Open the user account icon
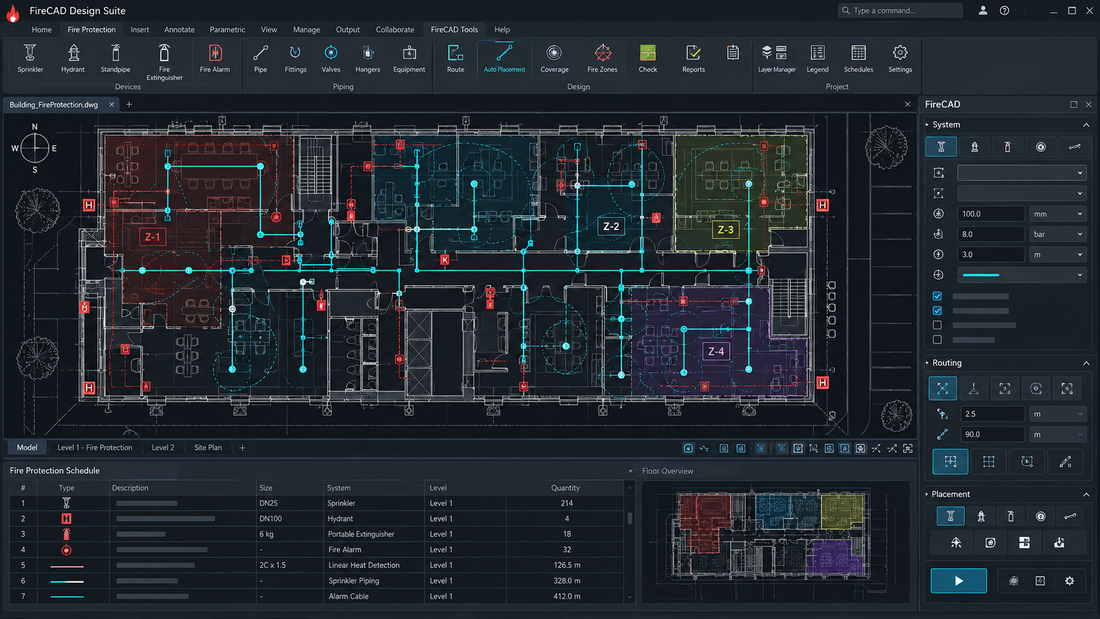This screenshot has height=619, width=1100. click(983, 11)
